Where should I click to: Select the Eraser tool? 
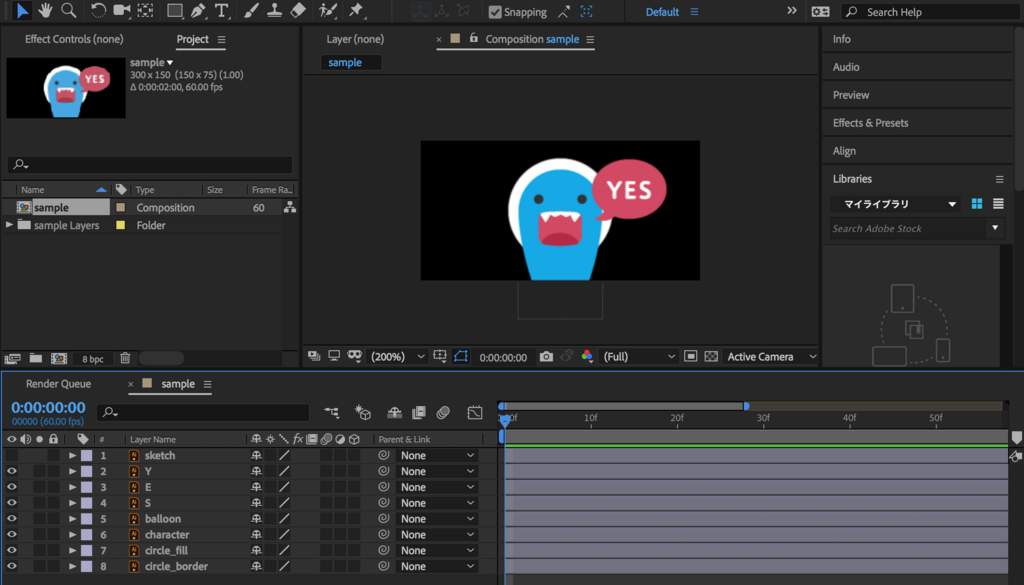pyautogui.click(x=298, y=10)
